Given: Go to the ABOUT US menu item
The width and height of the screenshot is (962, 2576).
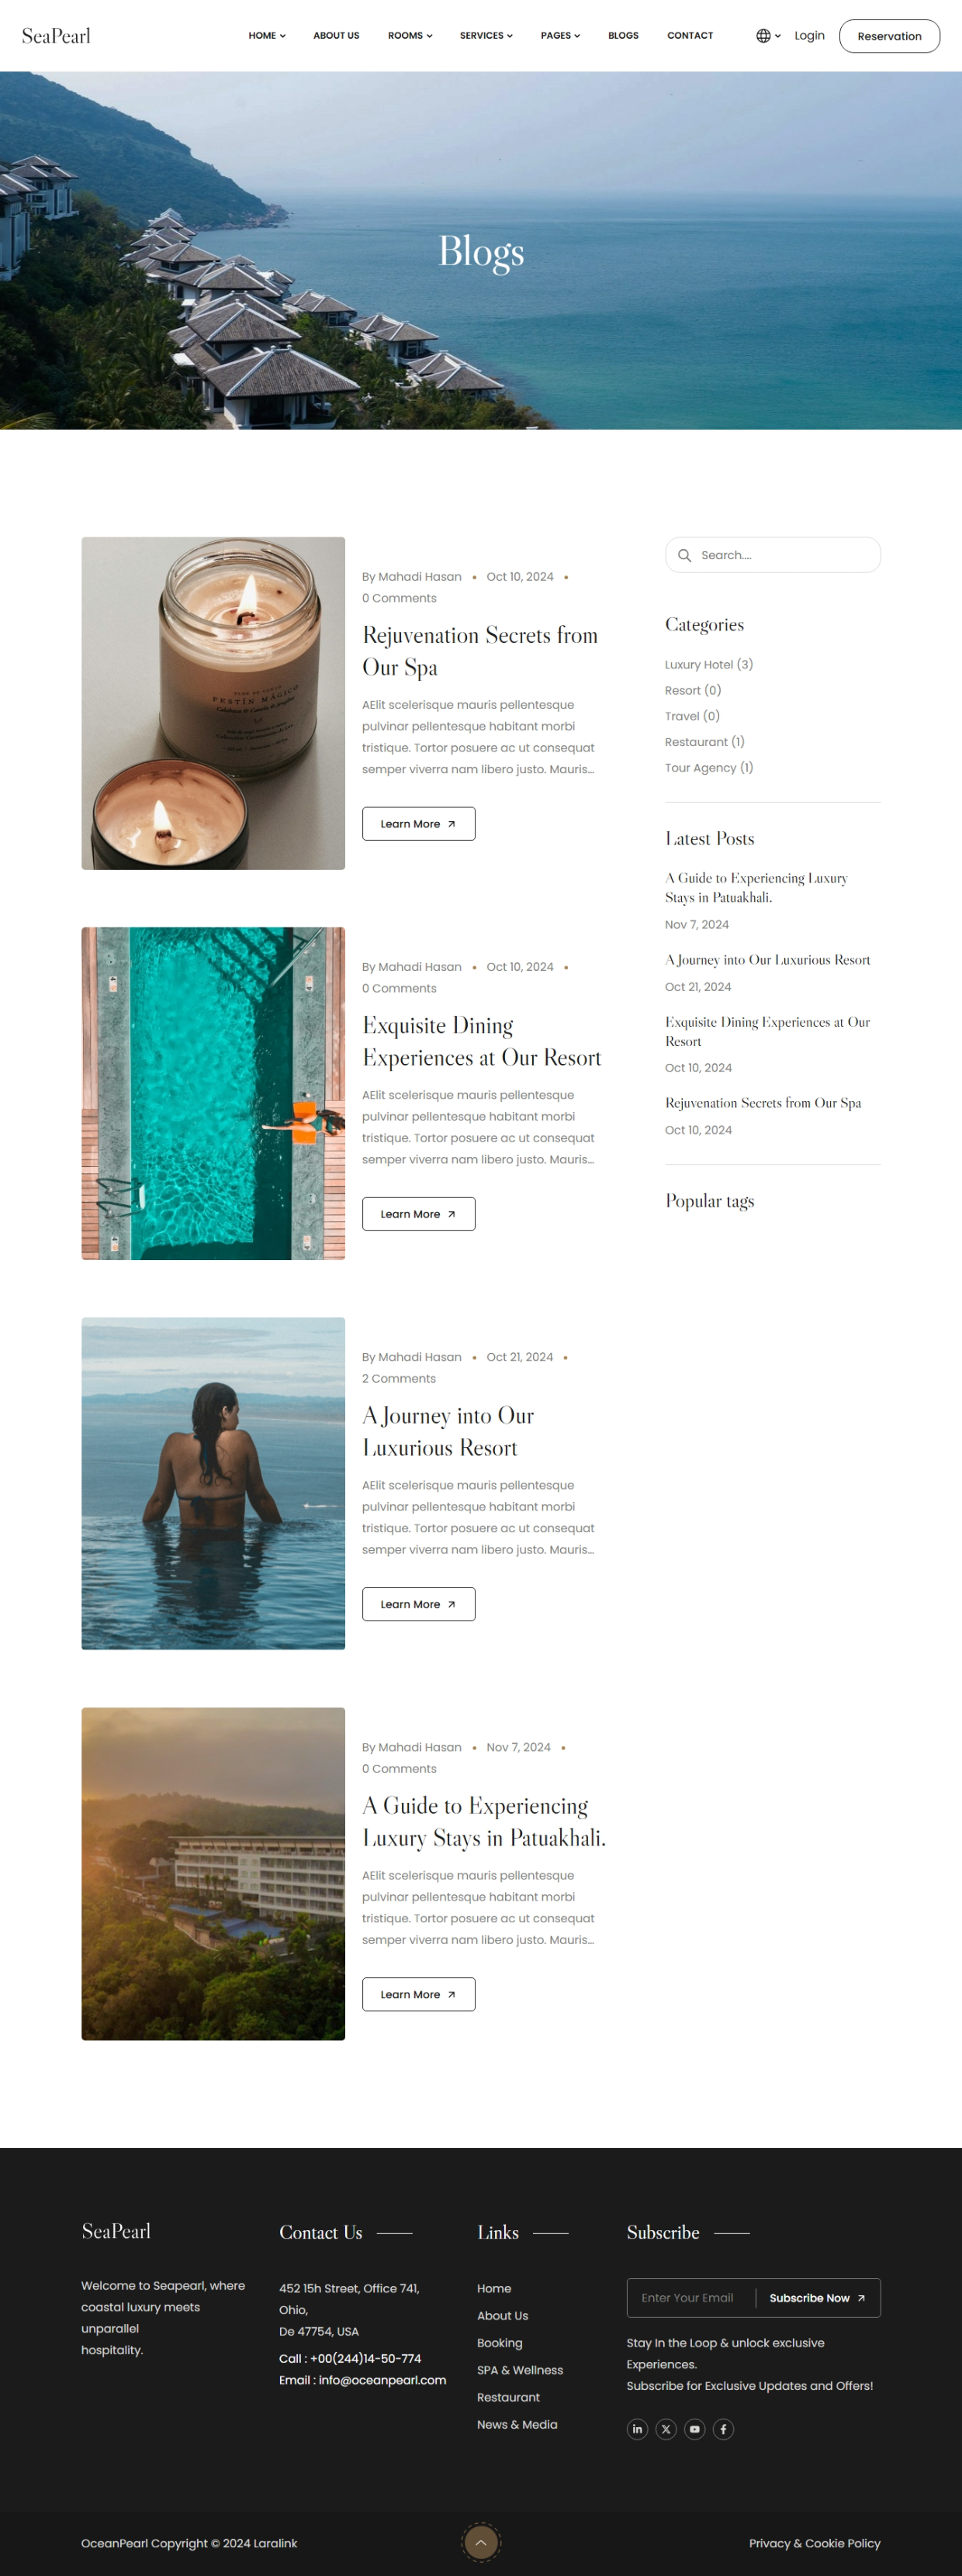Looking at the screenshot, I should tap(336, 36).
